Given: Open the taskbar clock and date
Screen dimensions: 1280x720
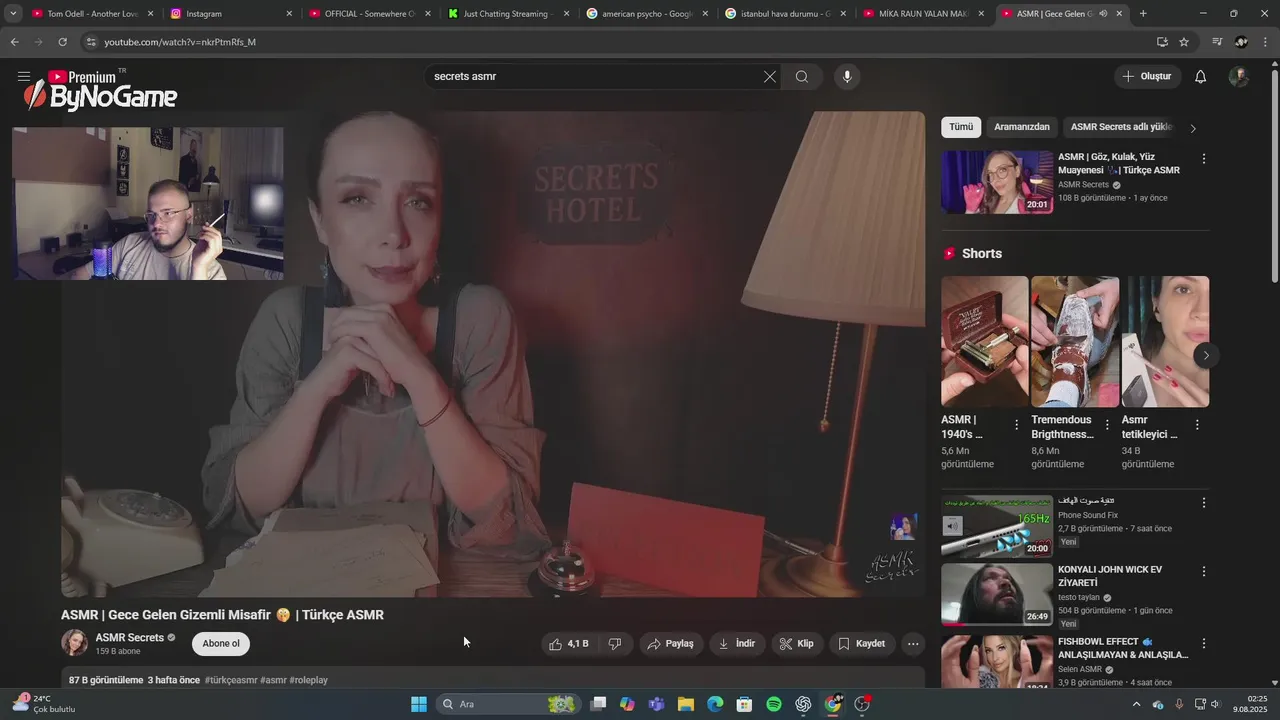Looking at the screenshot, I should click(x=1250, y=704).
